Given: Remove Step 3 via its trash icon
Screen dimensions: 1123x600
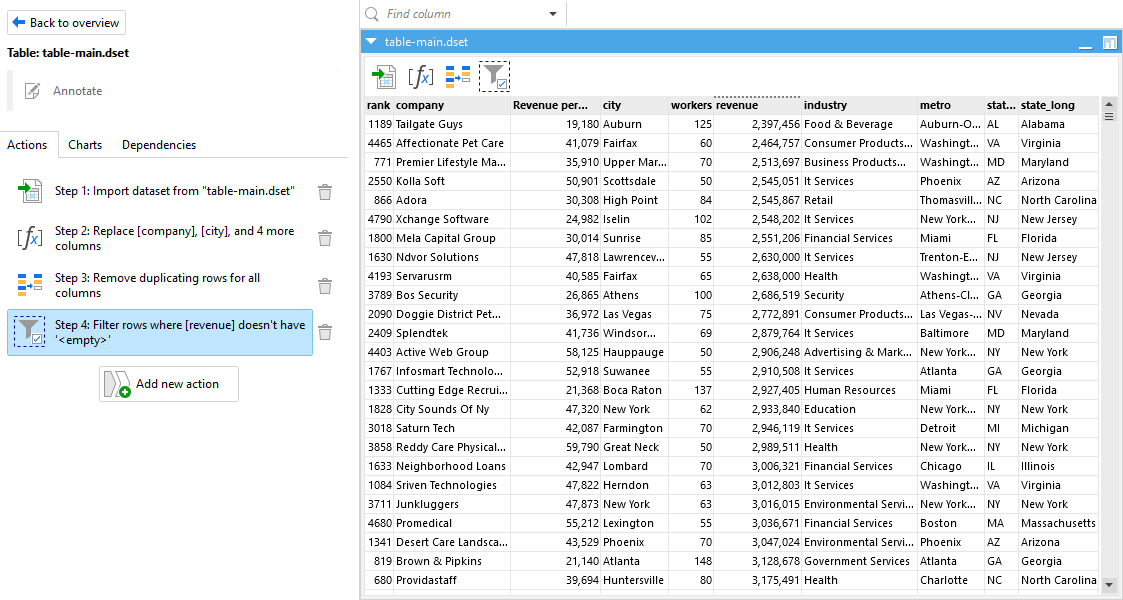Looking at the screenshot, I should 325,286.
